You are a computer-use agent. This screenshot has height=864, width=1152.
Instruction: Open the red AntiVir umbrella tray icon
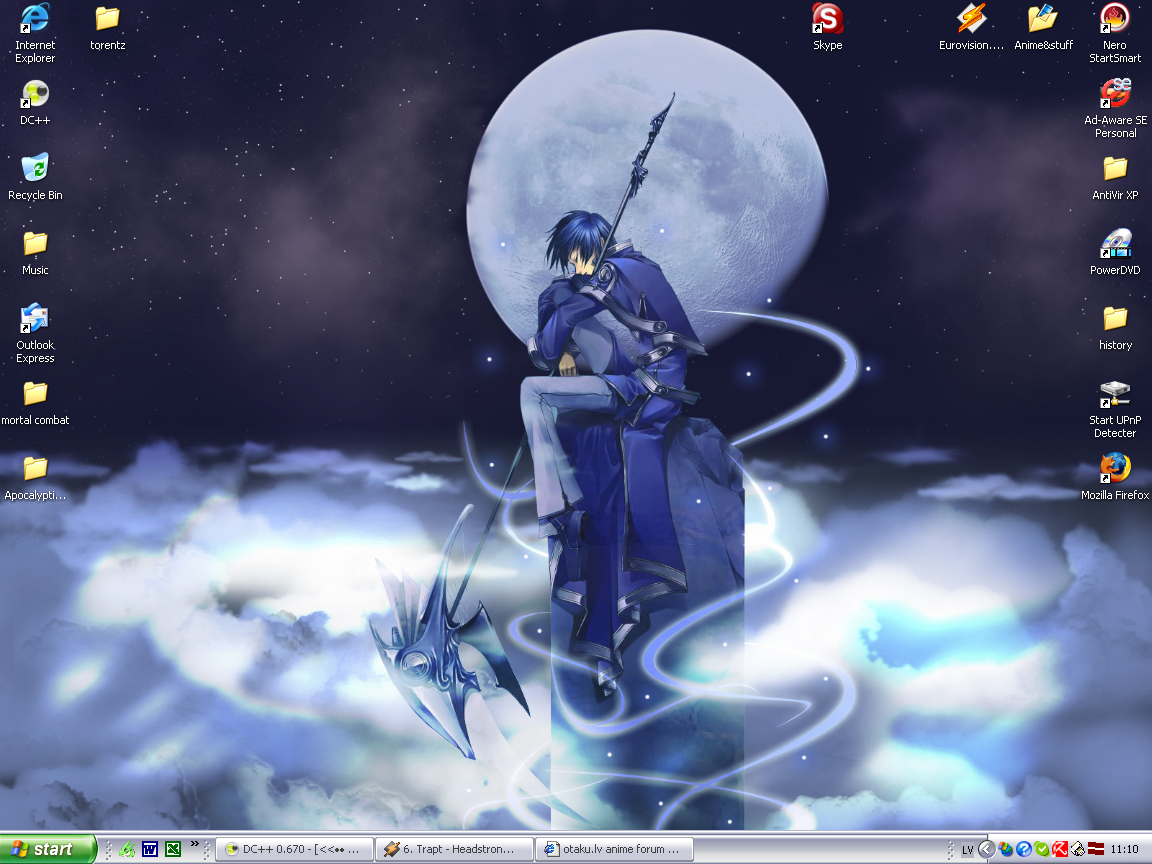[x=1059, y=849]
